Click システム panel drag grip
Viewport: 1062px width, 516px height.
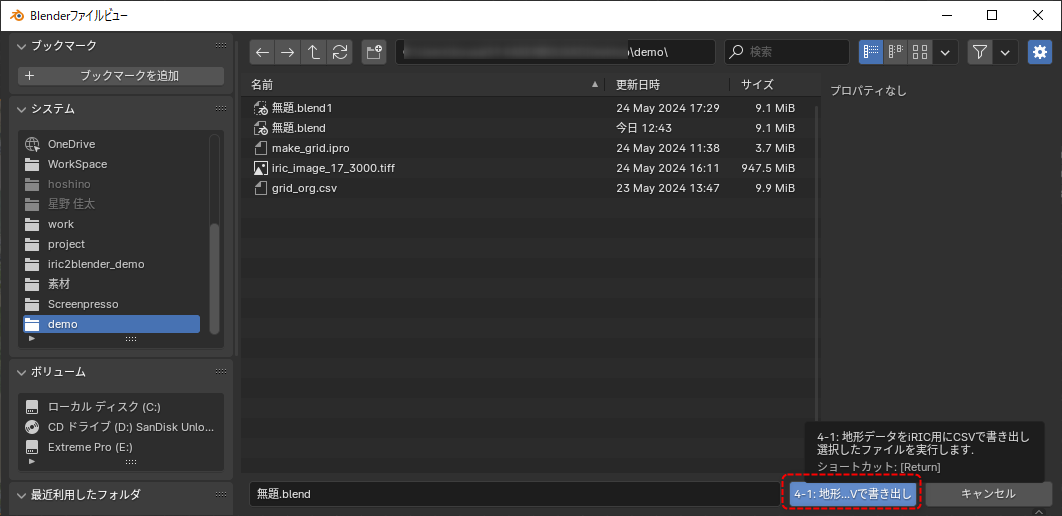tap(221, 108)
